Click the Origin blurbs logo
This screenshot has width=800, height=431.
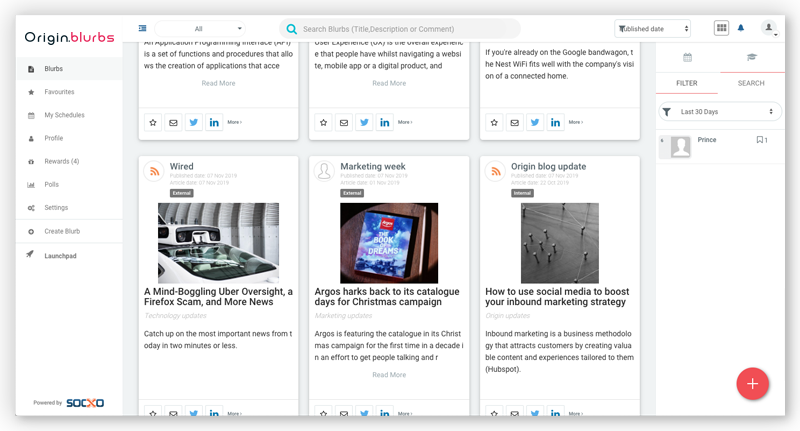point(69,37)
